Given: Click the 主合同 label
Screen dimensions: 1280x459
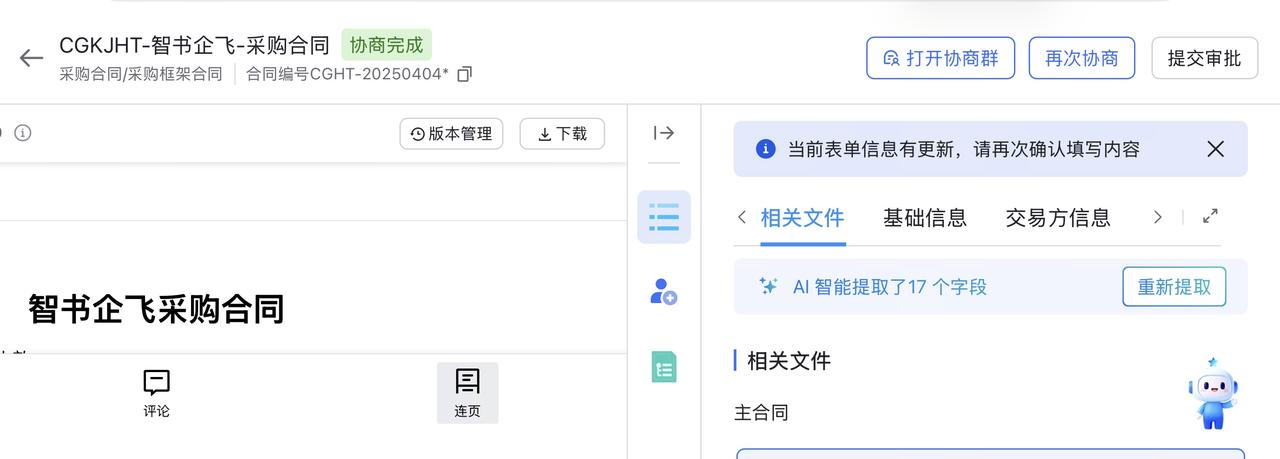Looking at the screenshot, I should [761, 412].
